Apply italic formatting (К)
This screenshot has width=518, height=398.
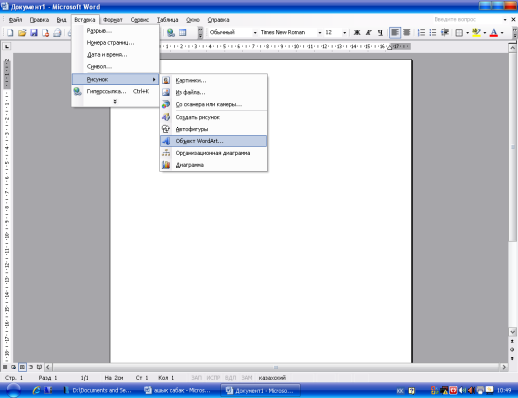click(368, 33)
